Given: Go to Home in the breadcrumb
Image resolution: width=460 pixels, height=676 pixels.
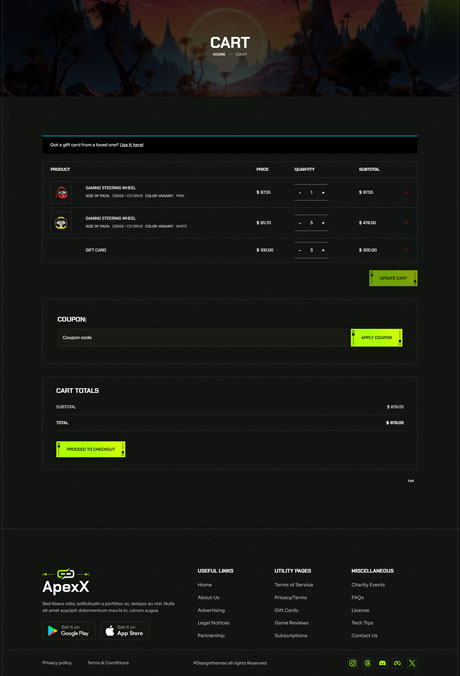Looking at the screenshot, I should [x=219, y=54].
